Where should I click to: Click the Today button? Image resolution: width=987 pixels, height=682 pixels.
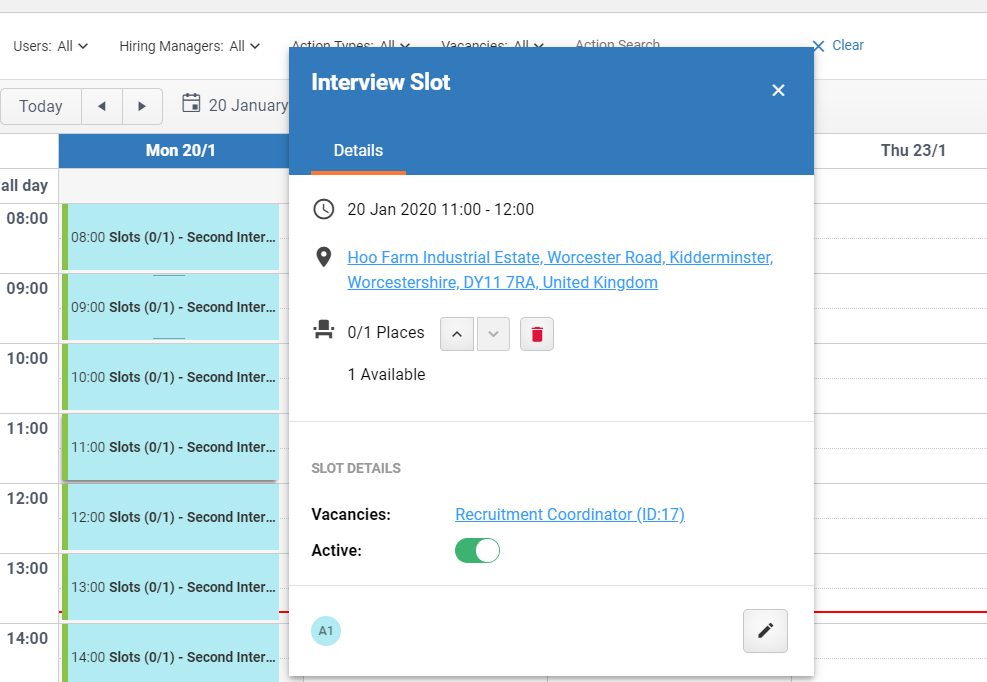pyautogui.click(x=41, y=106)
